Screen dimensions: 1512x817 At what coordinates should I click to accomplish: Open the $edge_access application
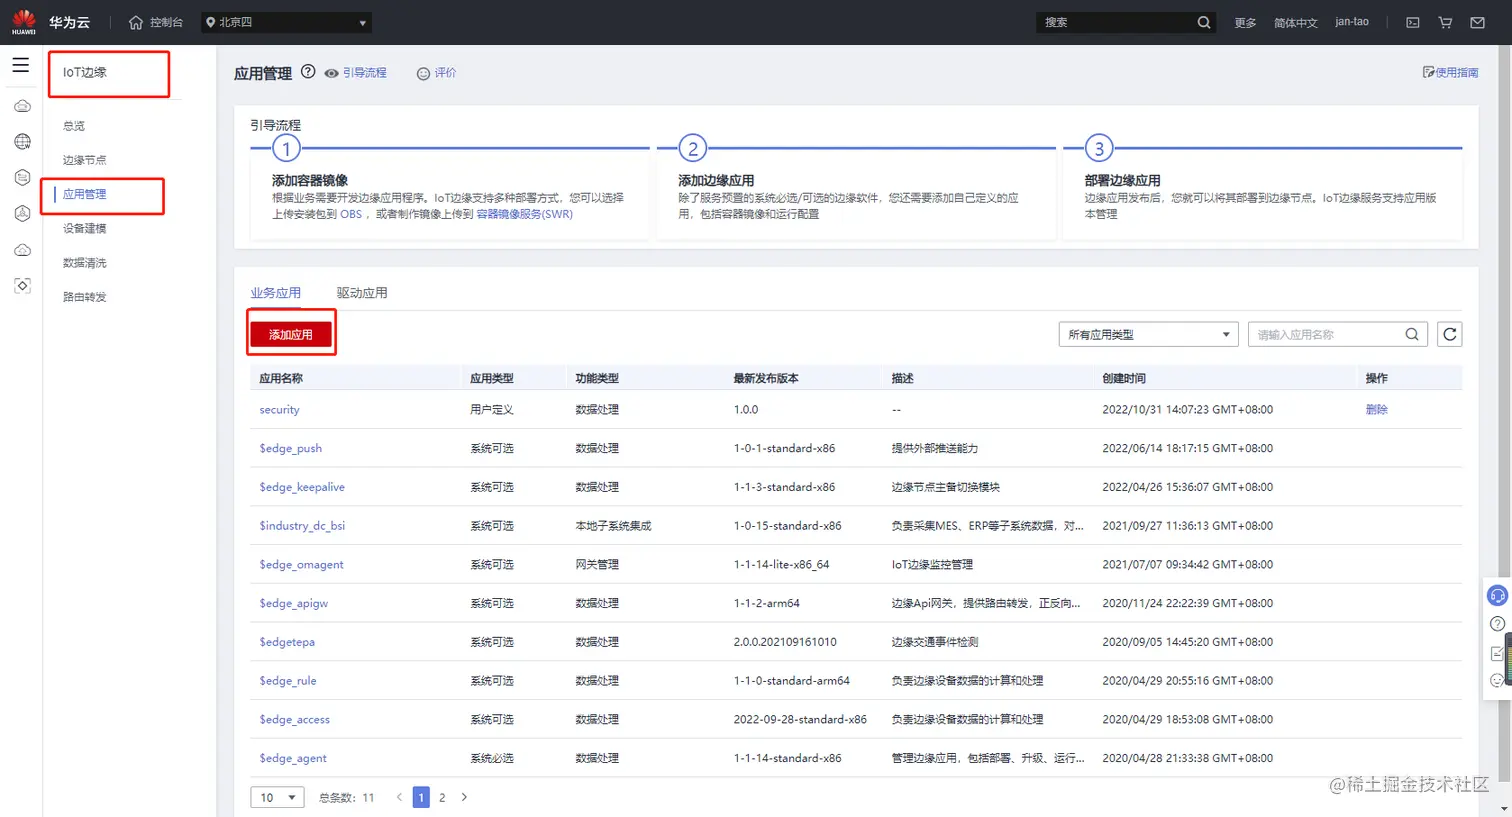click(x=294, y=720)
